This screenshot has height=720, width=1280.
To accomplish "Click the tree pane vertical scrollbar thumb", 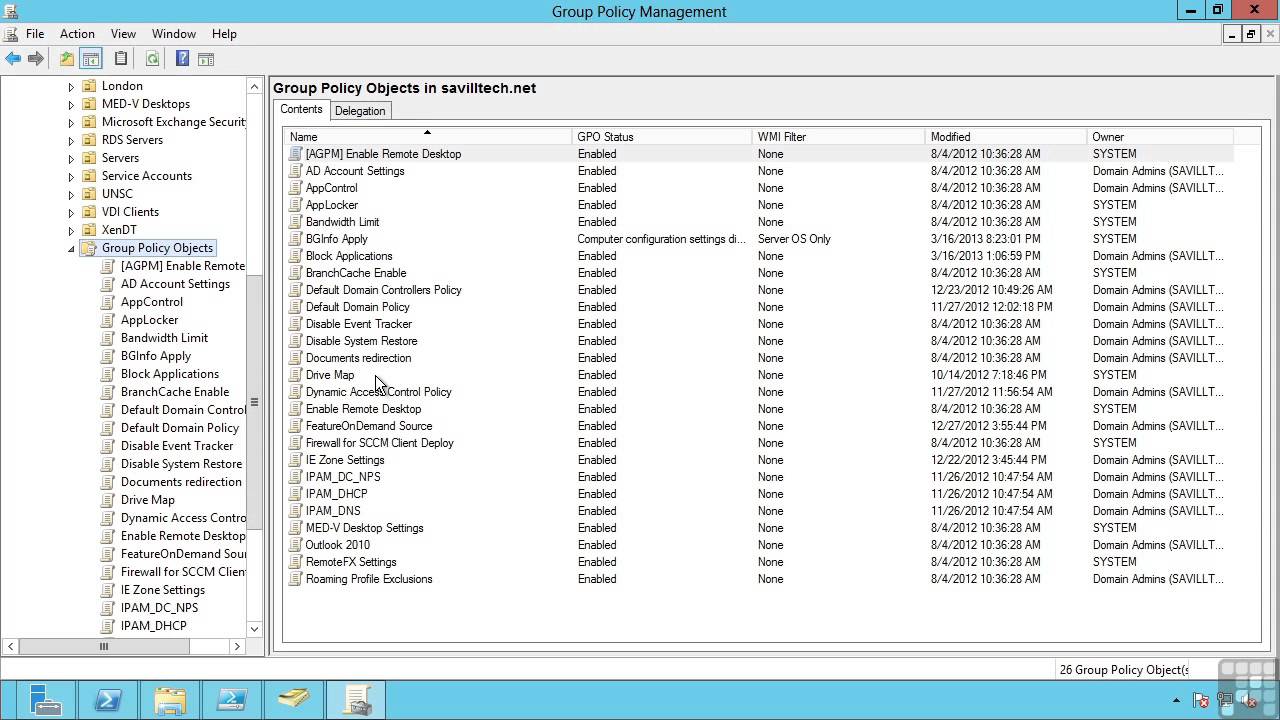I will [x=254, y=402].
